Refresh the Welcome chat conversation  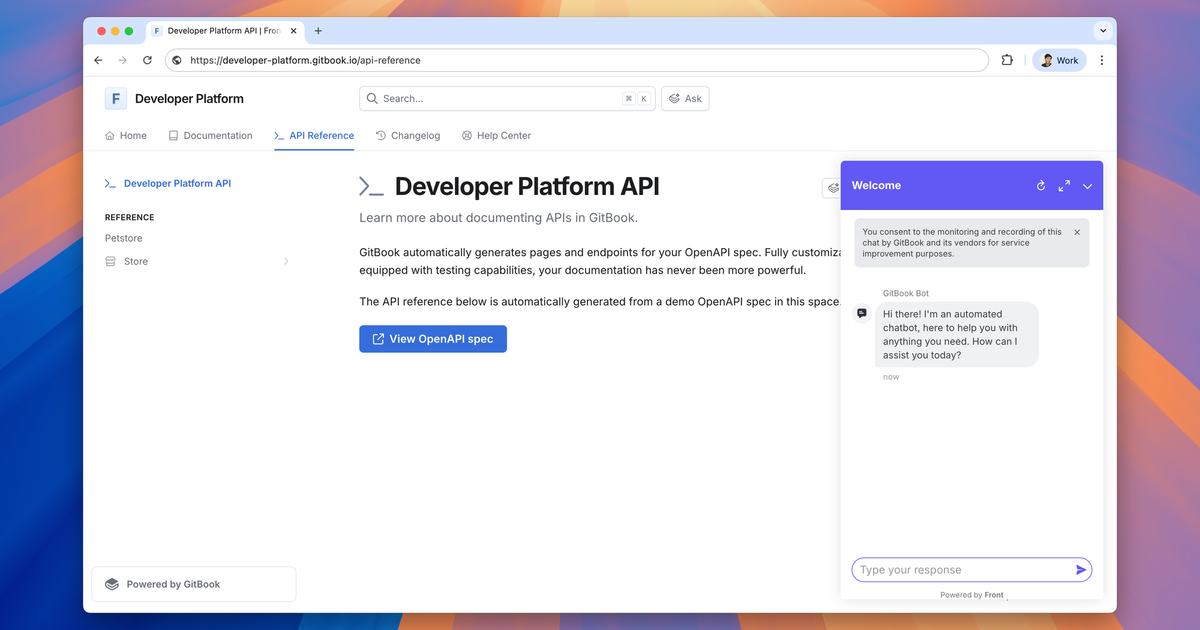click(x=1041, y=185)
